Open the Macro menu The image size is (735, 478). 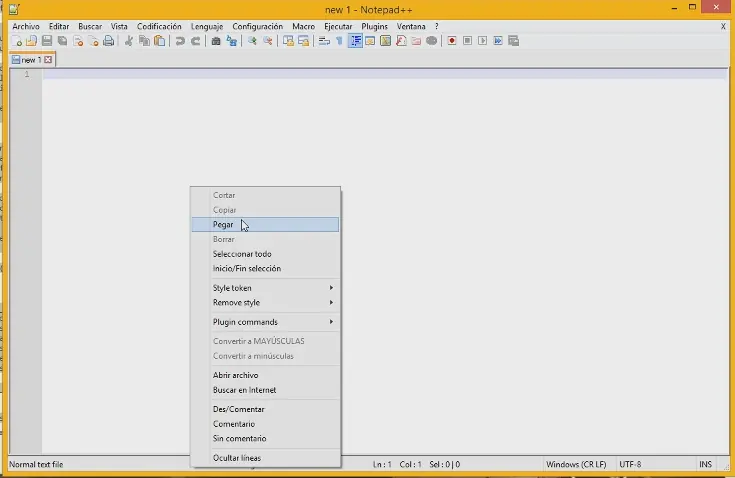click(303, 27)
